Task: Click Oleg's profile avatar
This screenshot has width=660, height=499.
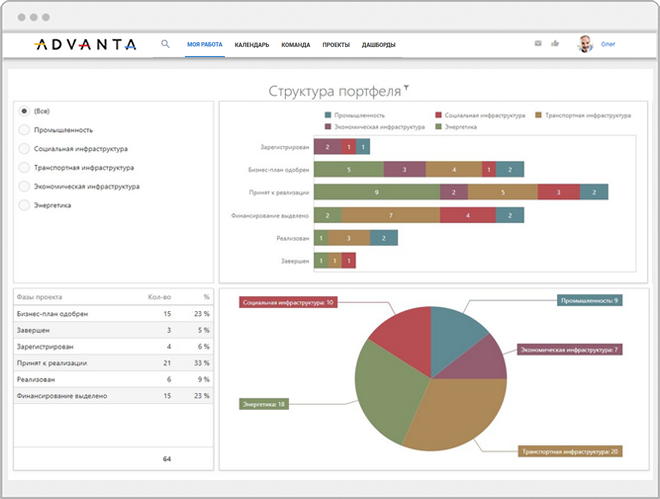Action: click(585, 44)
